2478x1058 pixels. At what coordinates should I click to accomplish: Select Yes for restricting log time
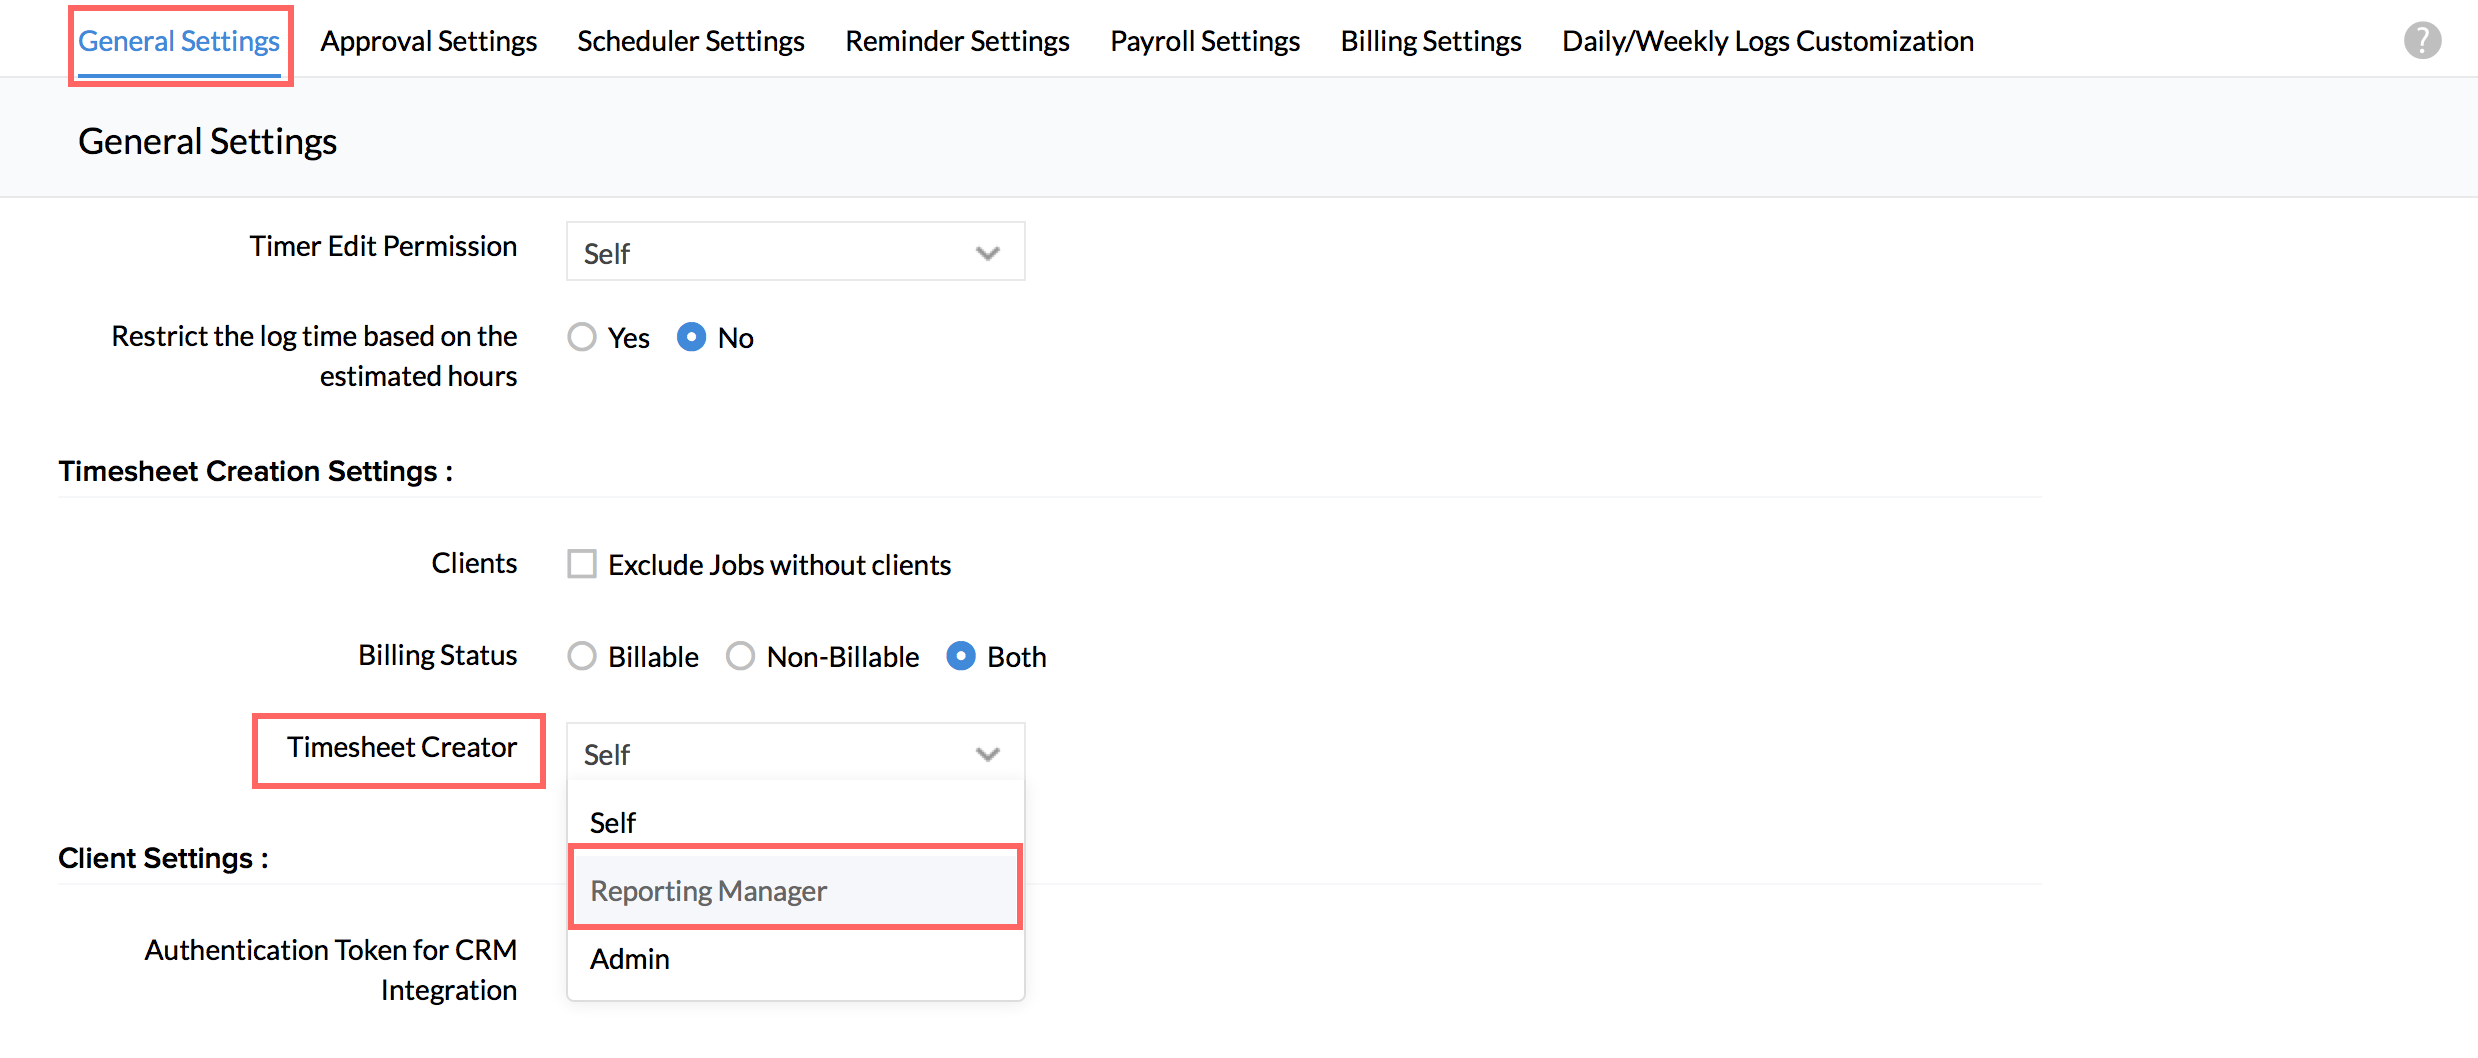tap(582, 337)
